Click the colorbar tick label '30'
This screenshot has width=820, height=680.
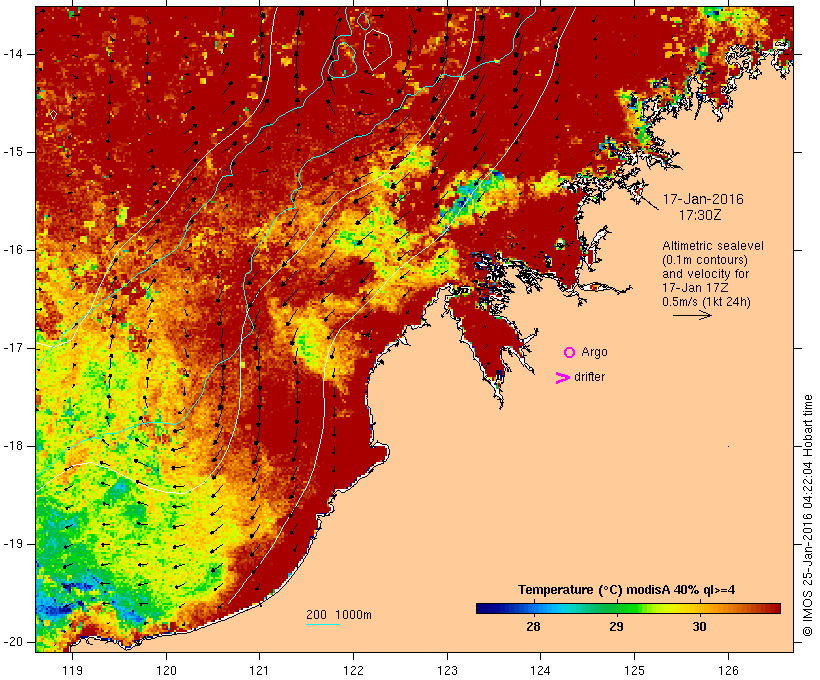(x=699, y=627)
